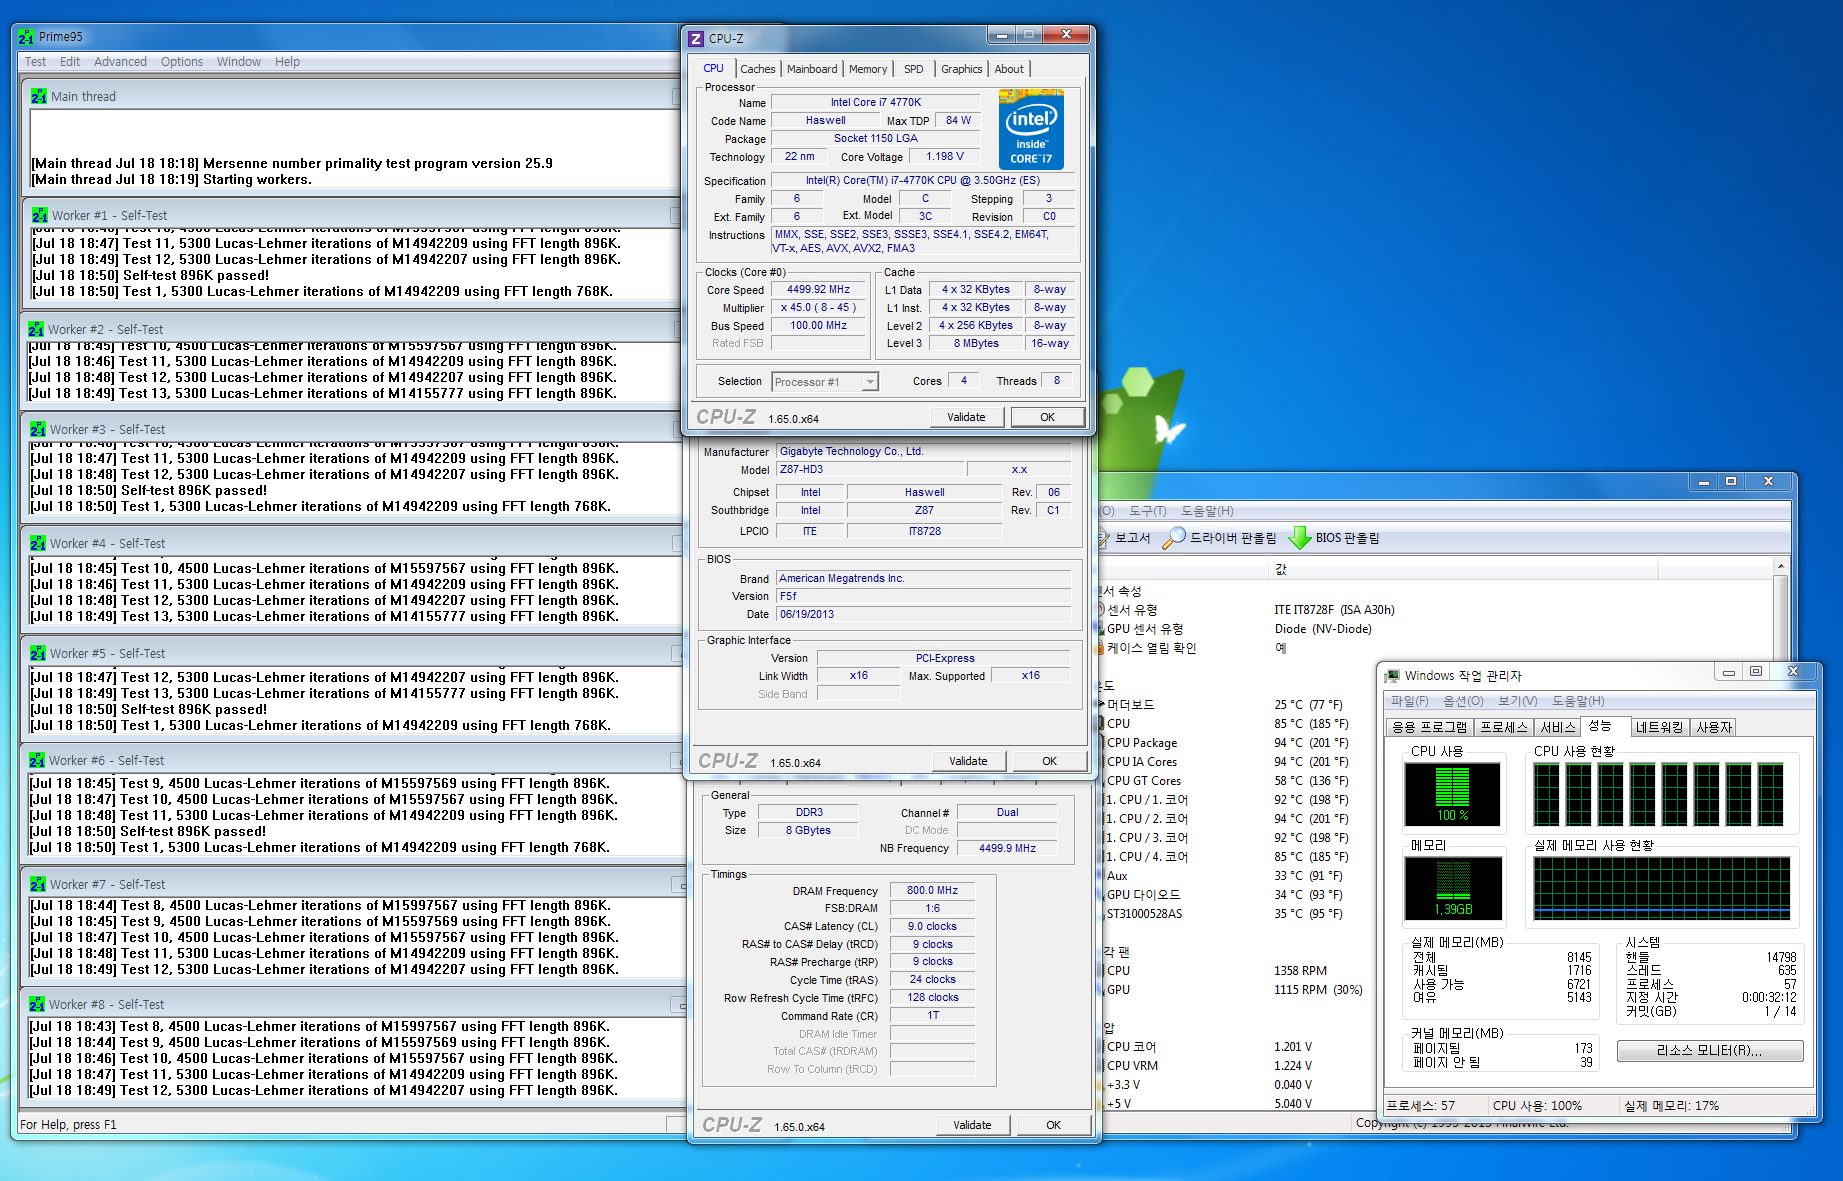The width and height of the screenshot is (1843, 1181).
Task: Switch to the About tab in CPU-Z
Action: (1009, 69)
